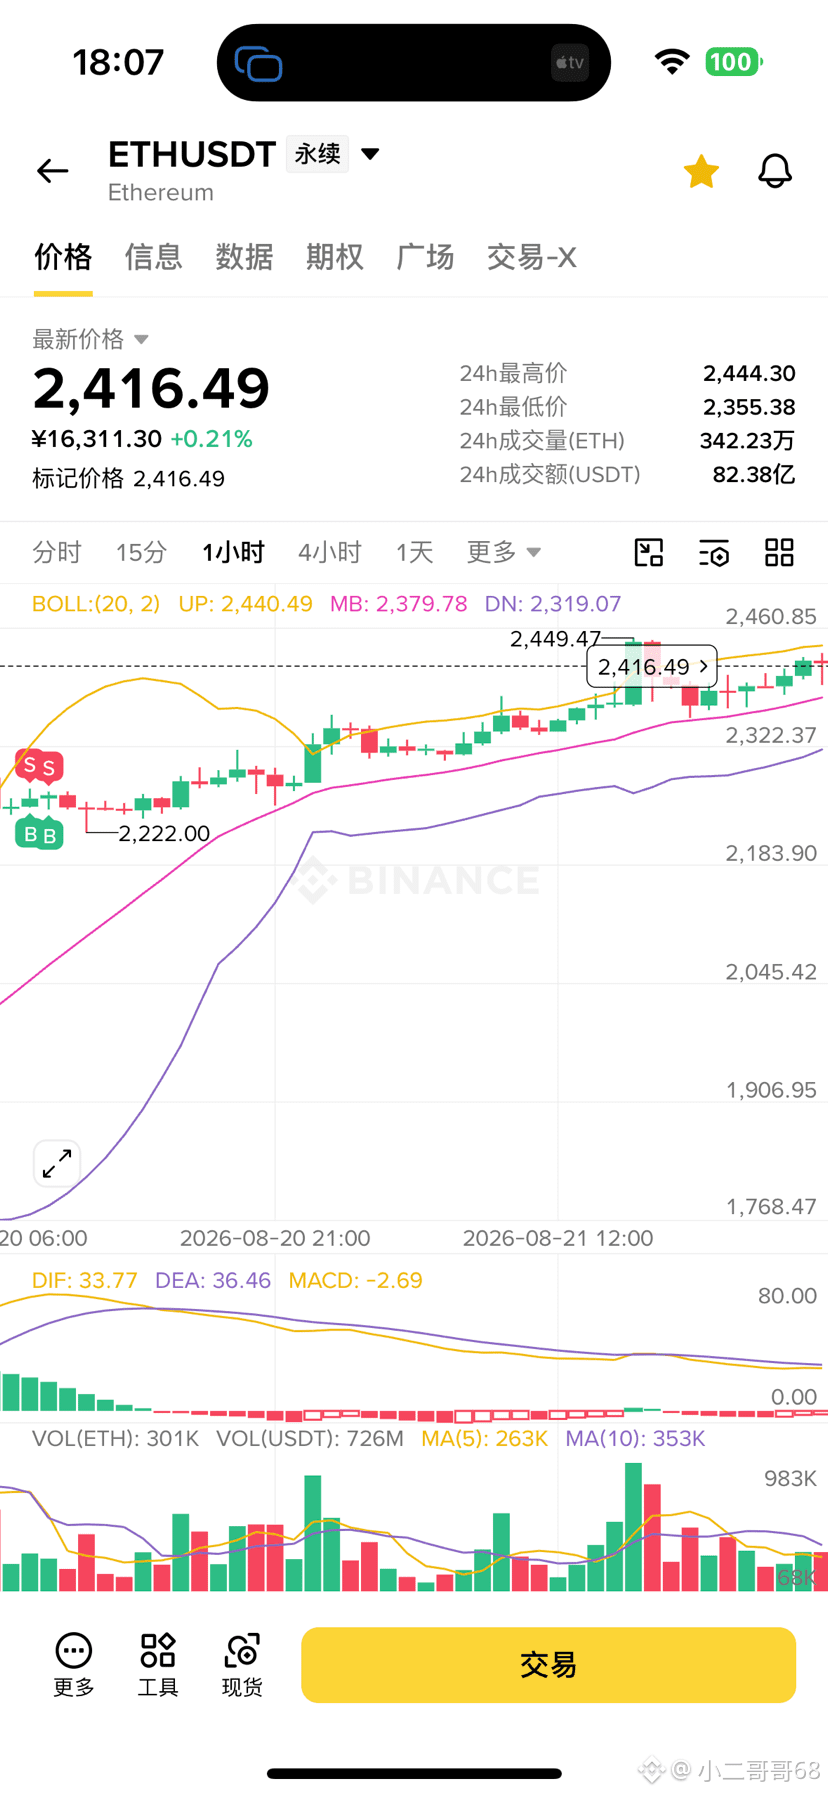Tap the MACD: -2.69 value
This screenshot has width=828, height=1796.
pos(355,1281)
